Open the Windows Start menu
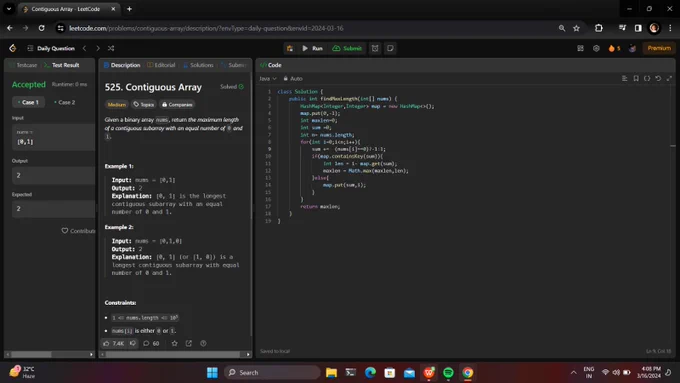680x383 pixels. pyautogui.click(x=212, y=373)
